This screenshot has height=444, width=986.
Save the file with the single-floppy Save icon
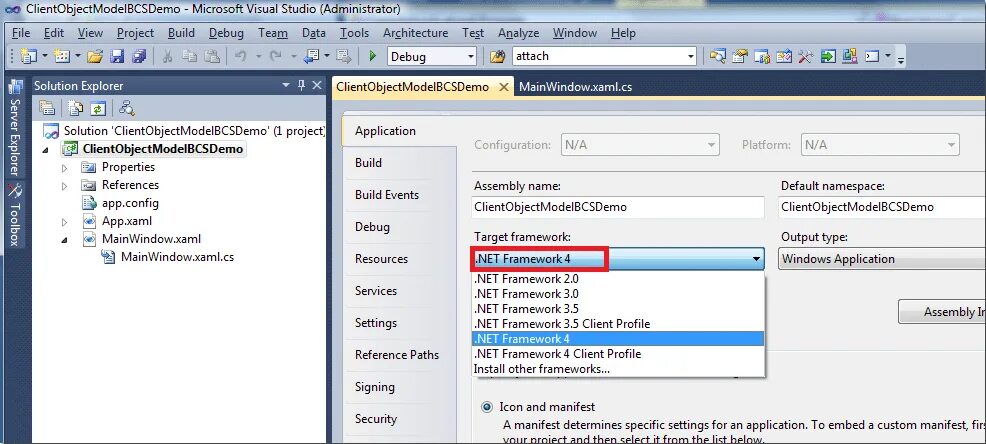(117, 57)
